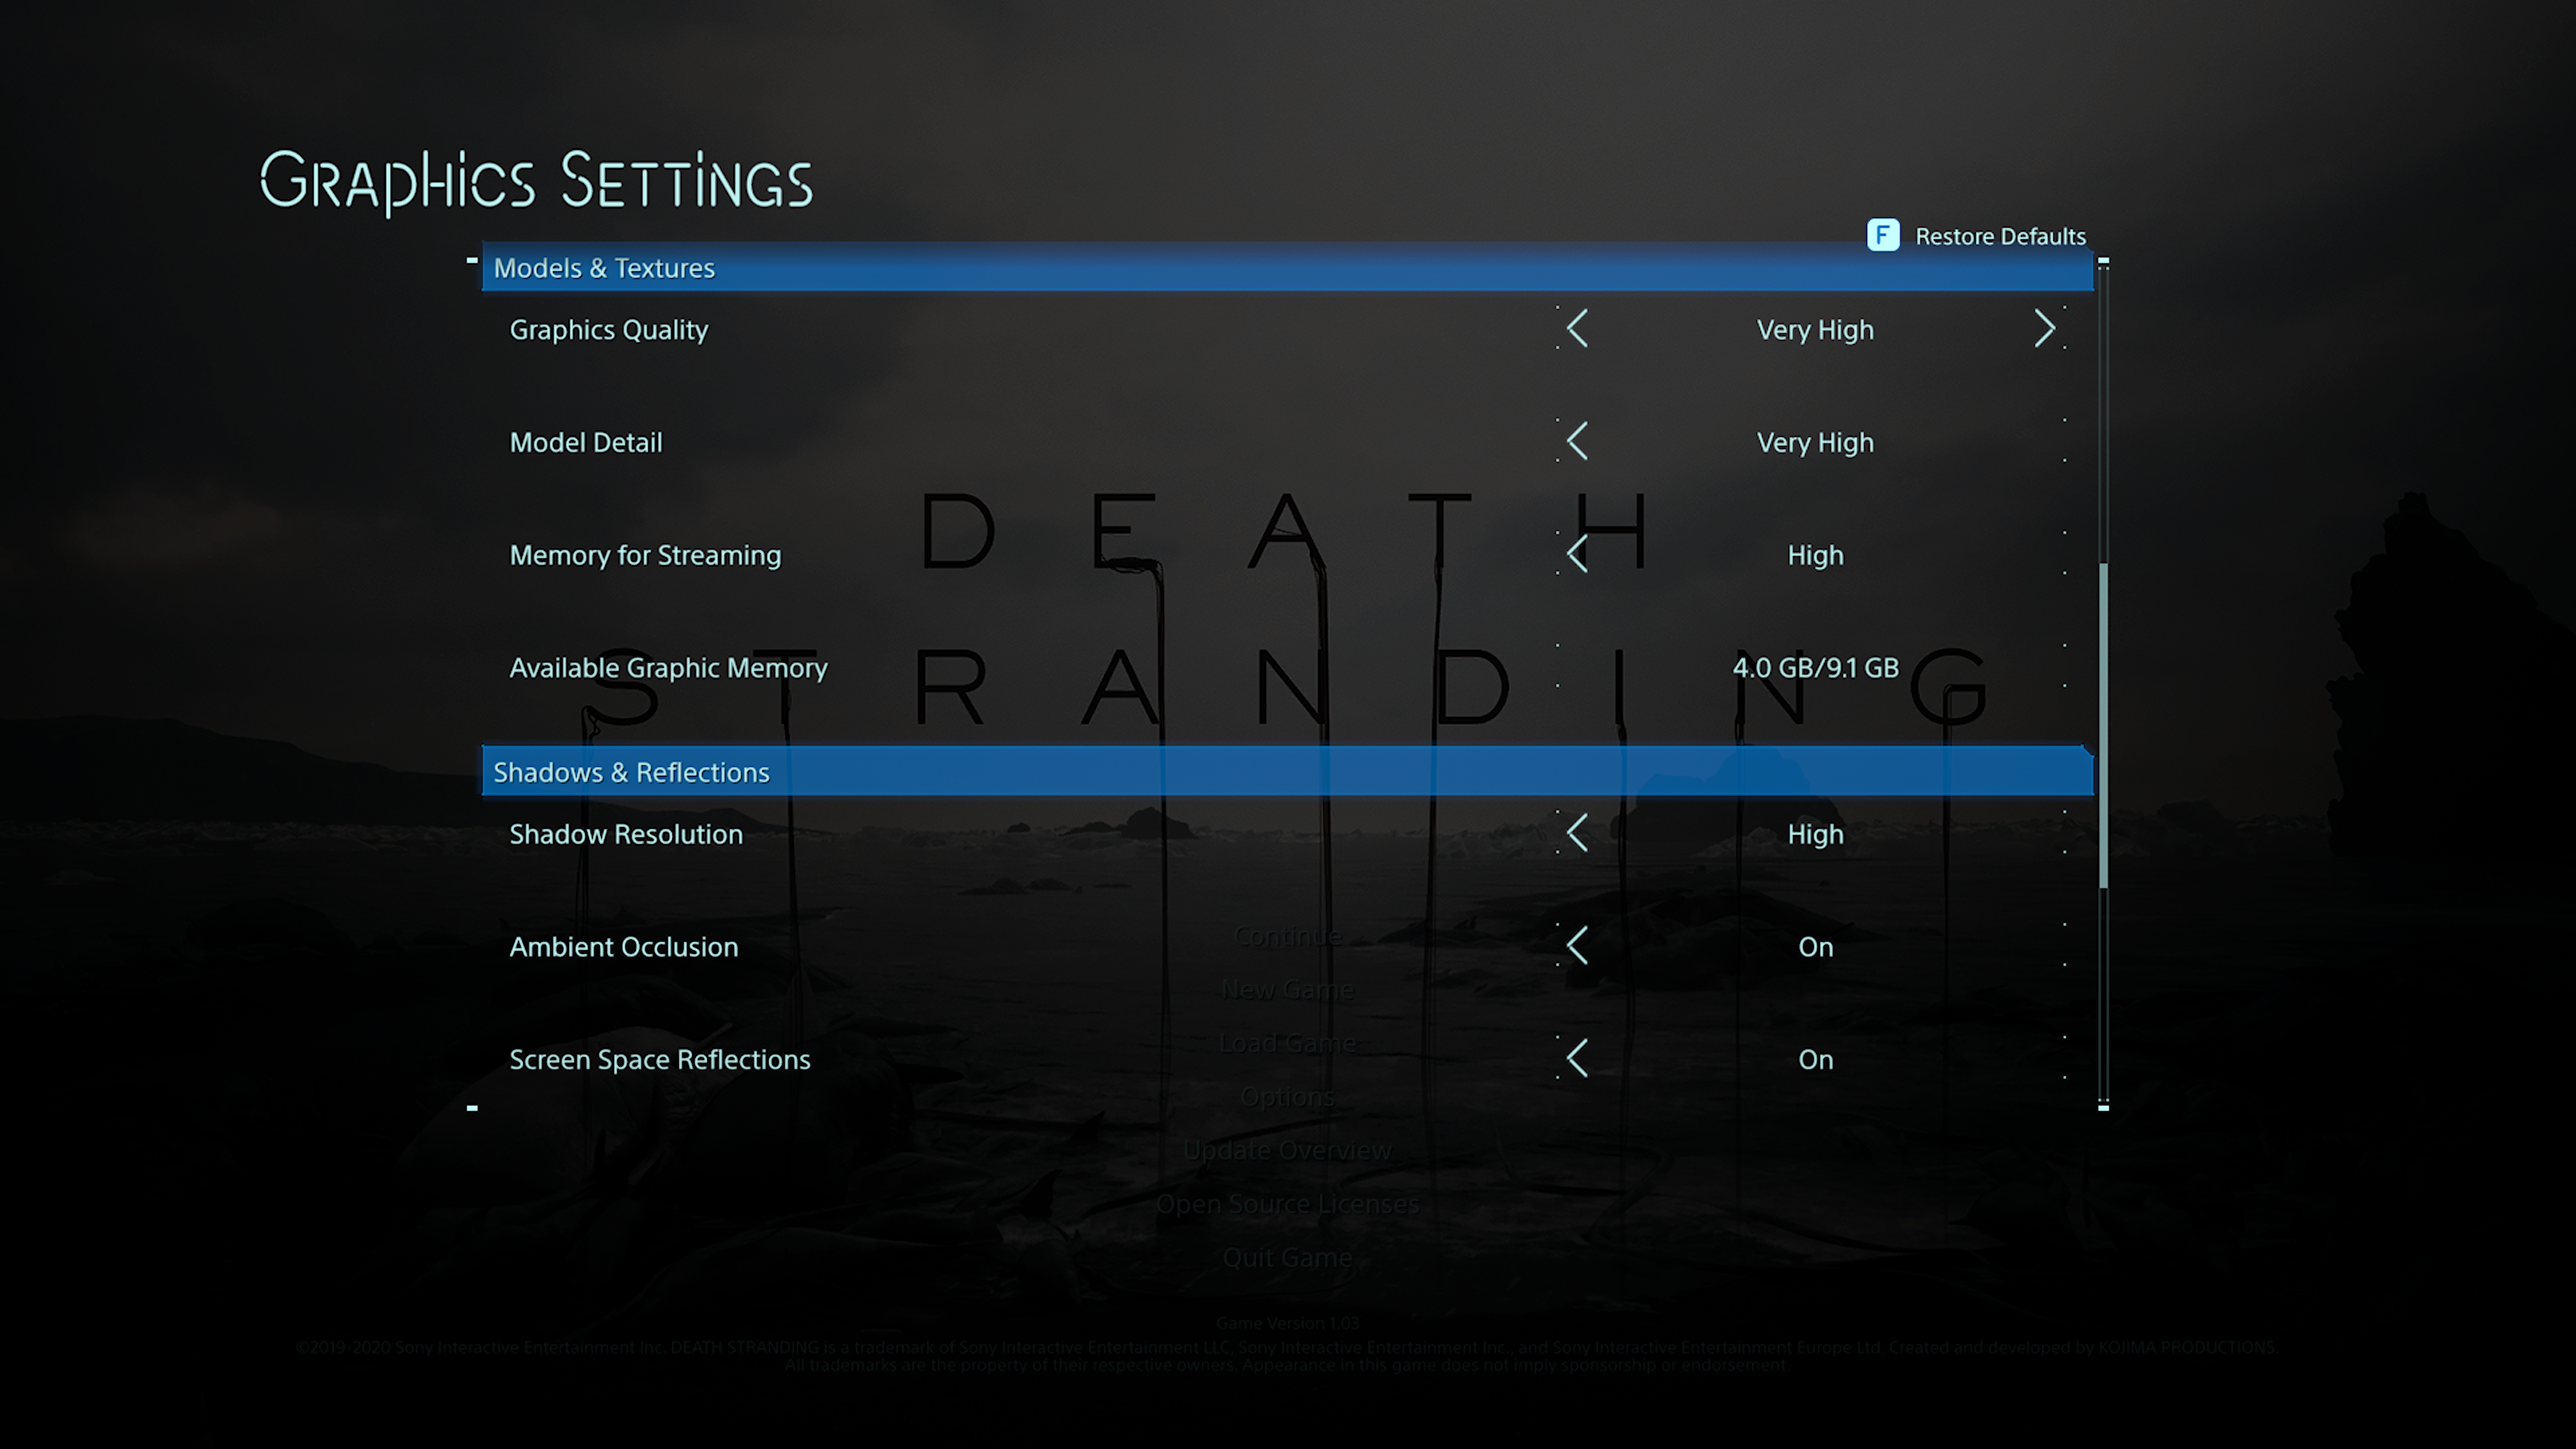Viewport: 2576px width, 1449px height.
Task: Select the Shadow Resolution High value
Action: (x=1815, y=835)
